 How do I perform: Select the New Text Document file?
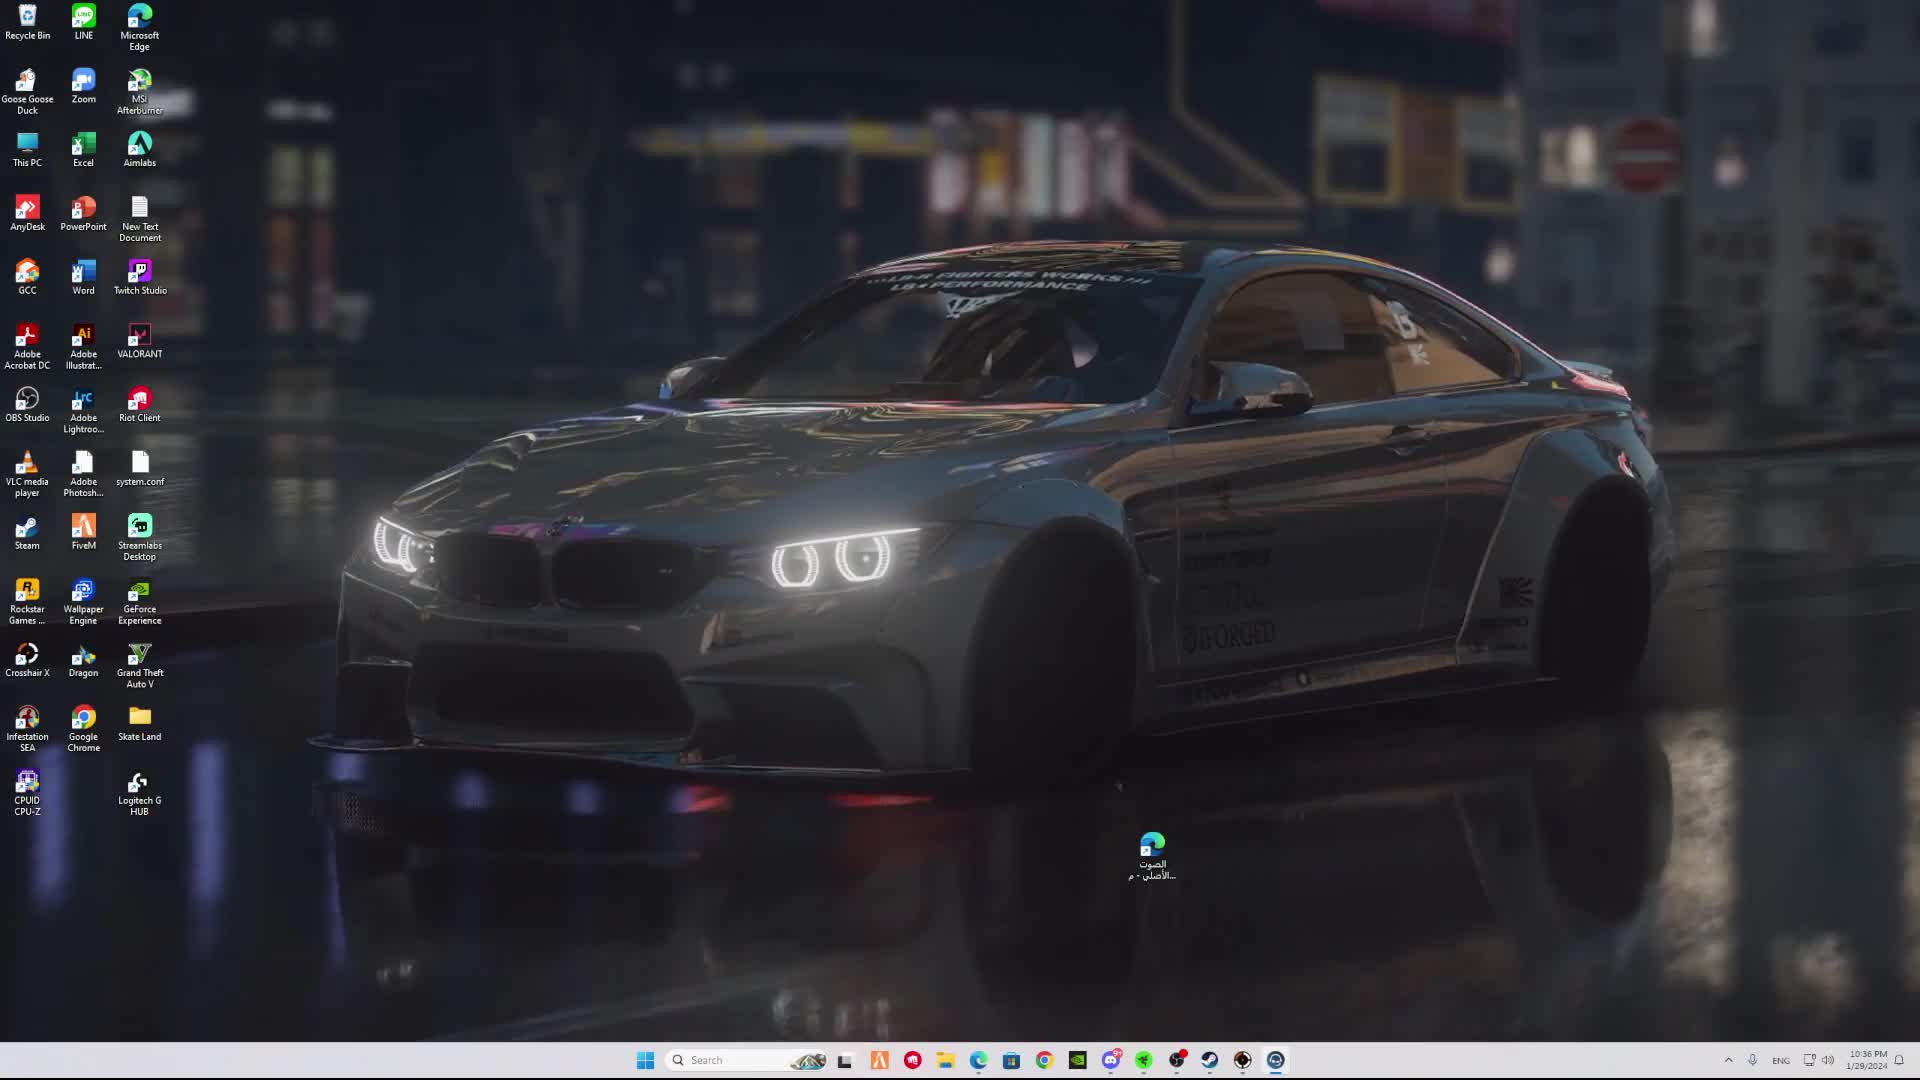click(139, 219)
